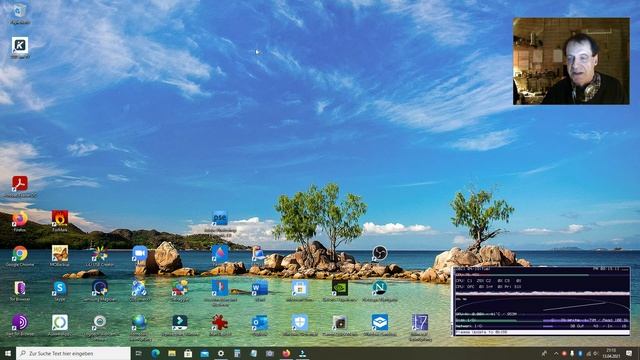Open the Outlook desktop shortcut
This screenshot has height=360, width=640.
260,322
